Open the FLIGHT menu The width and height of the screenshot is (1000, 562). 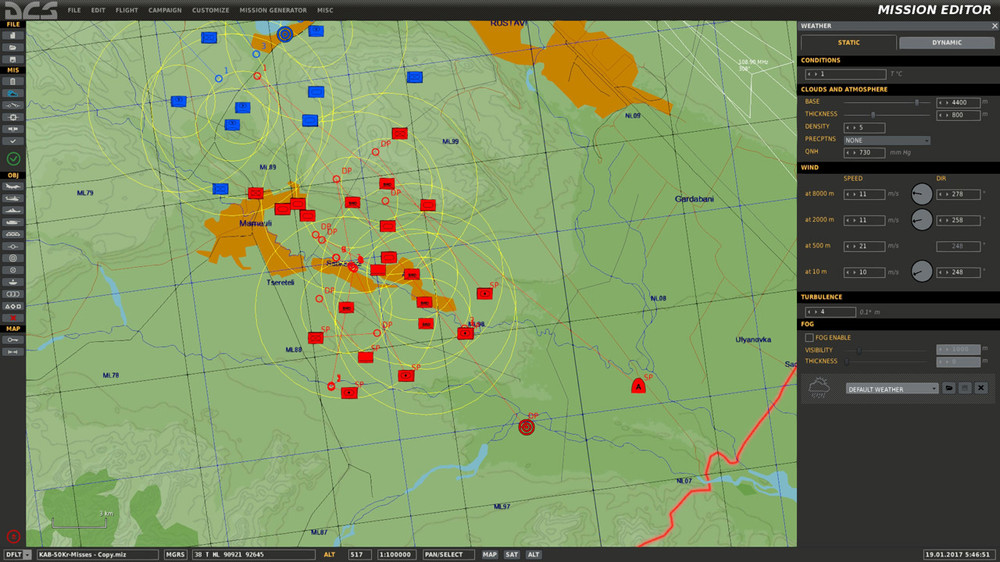pyautogui.click(x=126, y=10)
